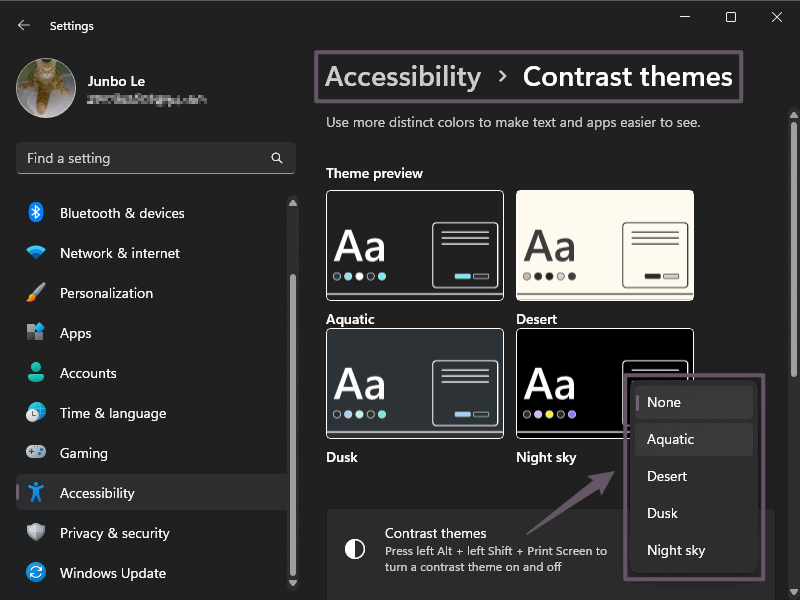Minimize the Settings window

(685, 17)
